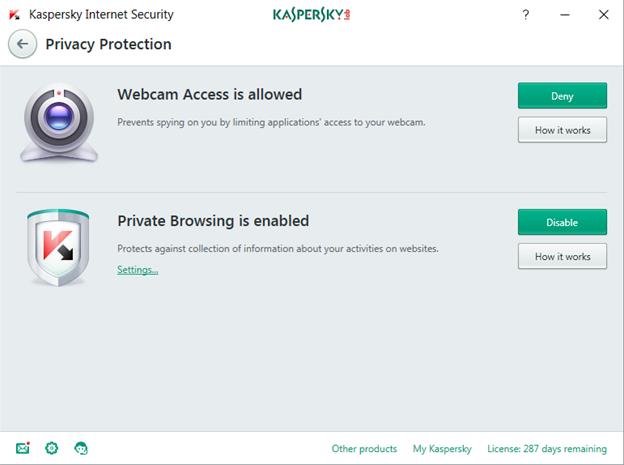Click the Kaspersky logo in title bar

tap(14, 15)
